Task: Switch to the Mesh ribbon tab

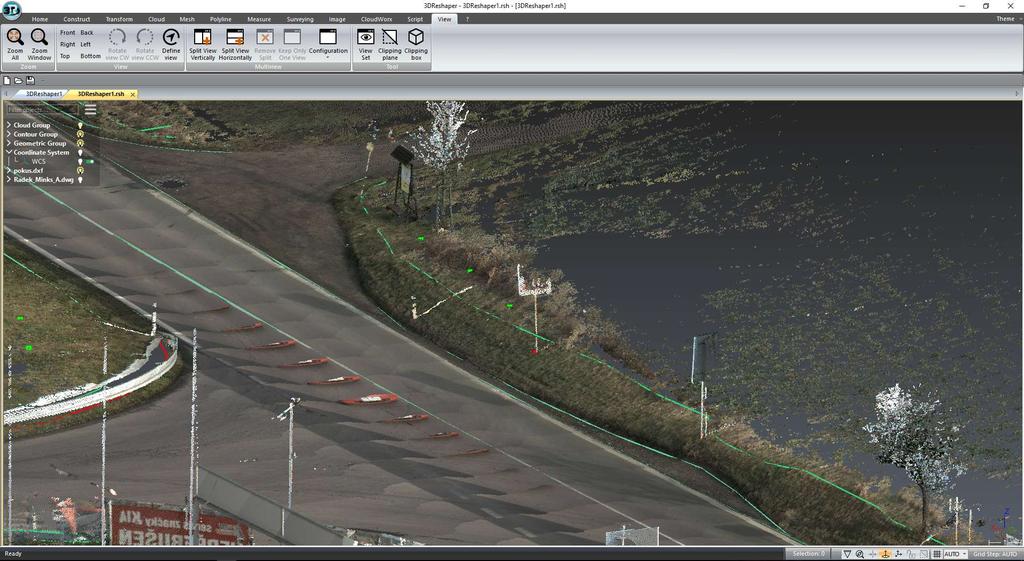Action: click(187, 19)
